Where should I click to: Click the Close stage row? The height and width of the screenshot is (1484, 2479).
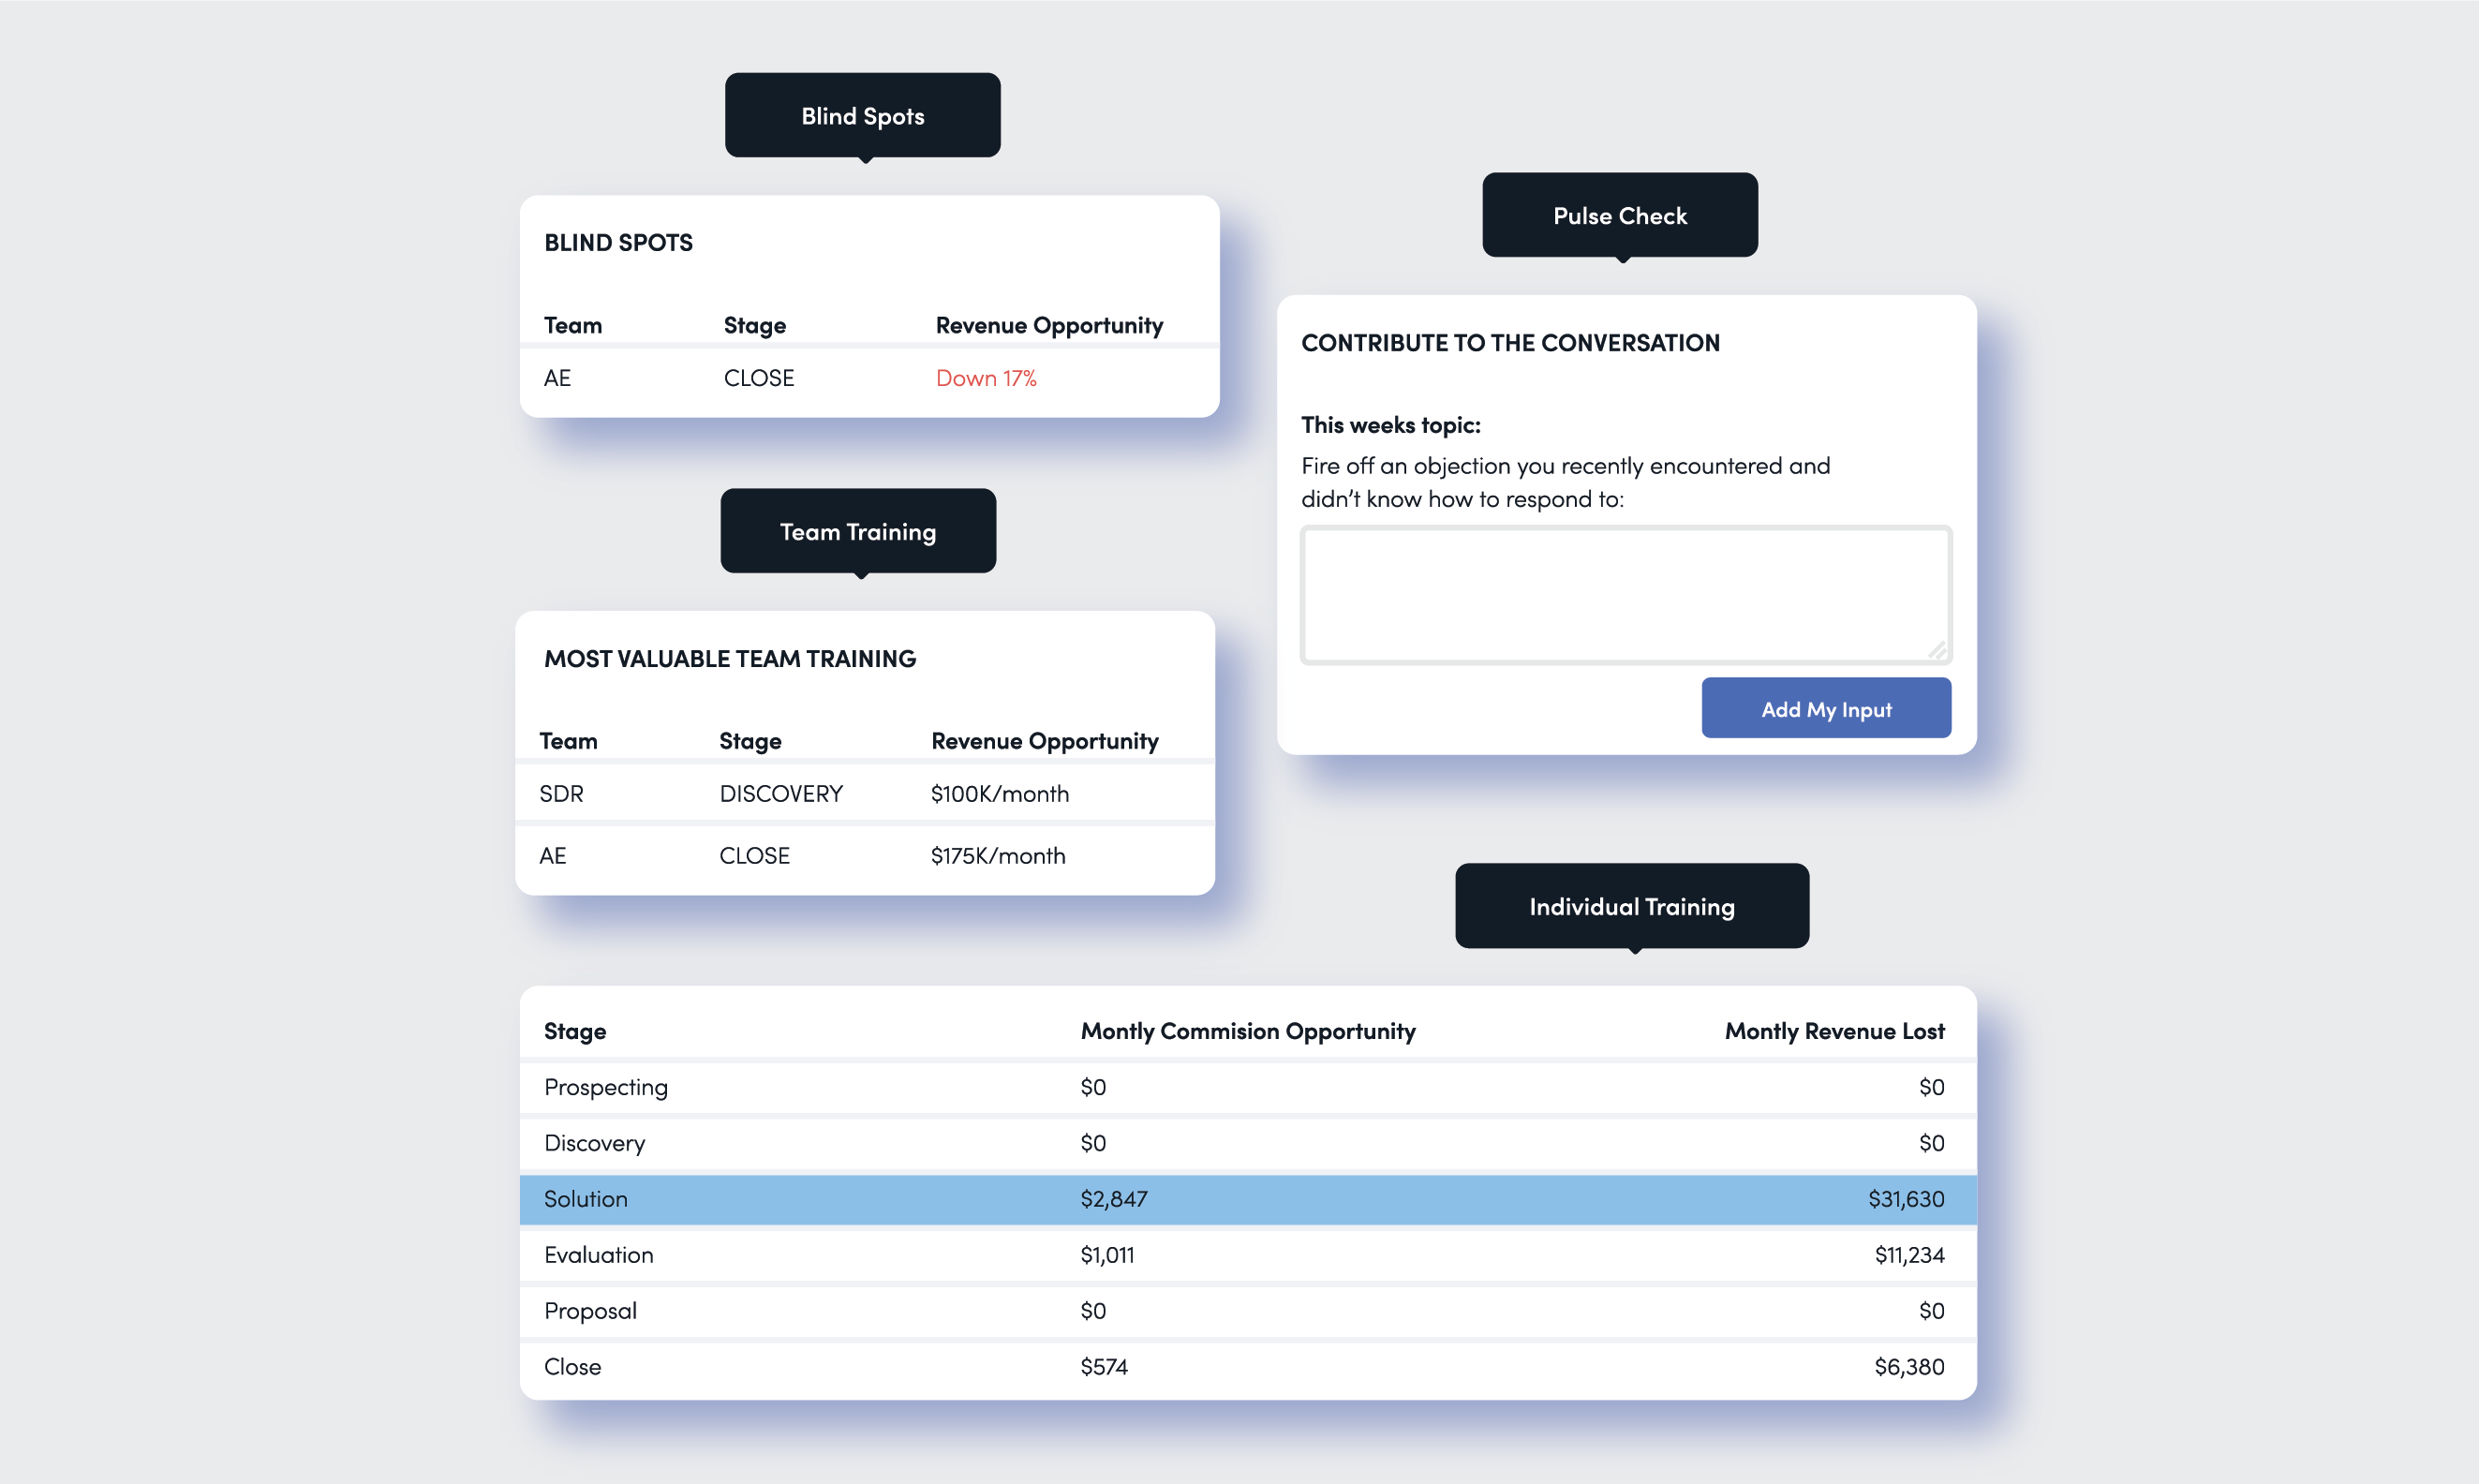pyautogui.click(x=1247, y=1367)
